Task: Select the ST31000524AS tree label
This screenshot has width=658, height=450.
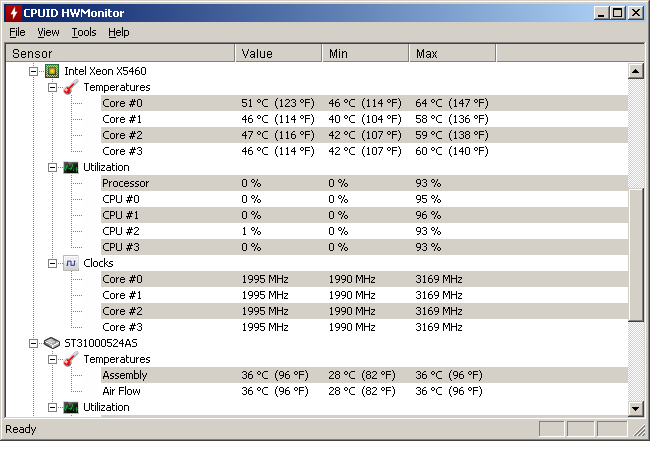Action: 101,343
